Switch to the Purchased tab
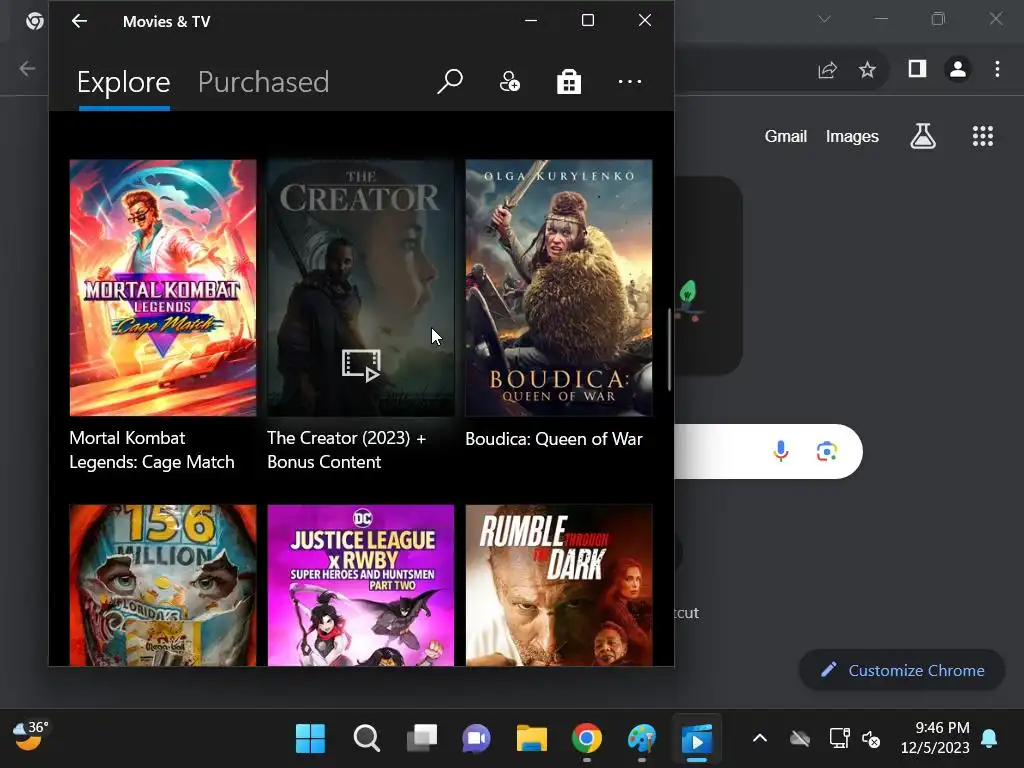 tap(263, 82)
